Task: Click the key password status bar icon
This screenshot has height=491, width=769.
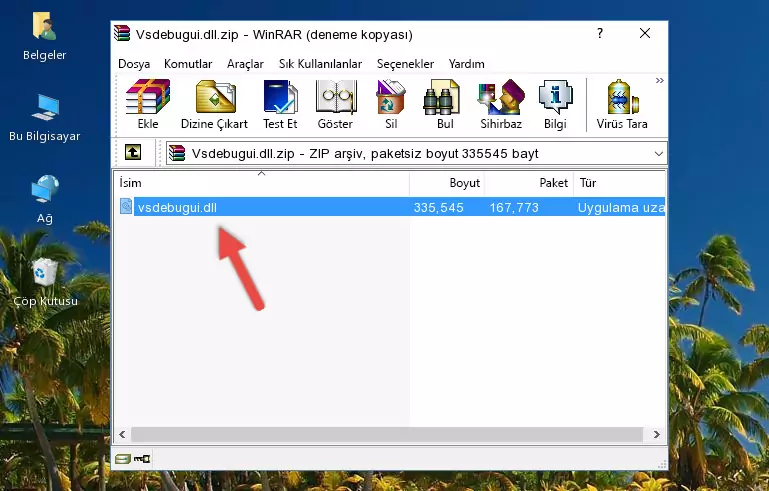Action: (x=142, y=459)
